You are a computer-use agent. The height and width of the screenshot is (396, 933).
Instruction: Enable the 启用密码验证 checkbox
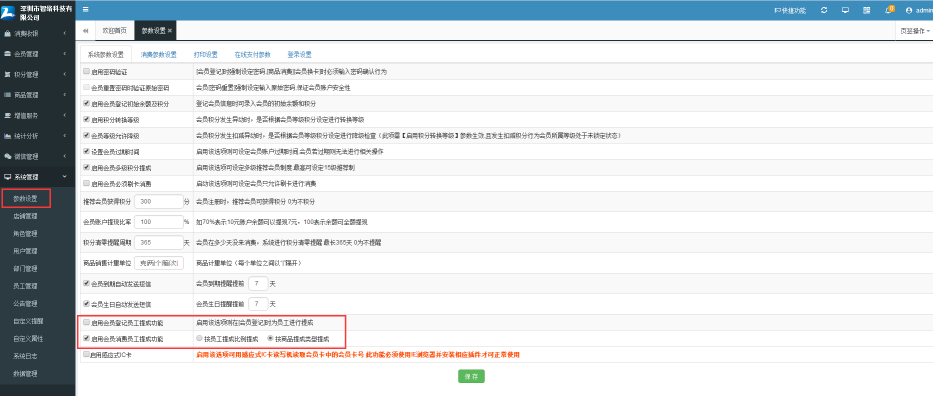87,72
